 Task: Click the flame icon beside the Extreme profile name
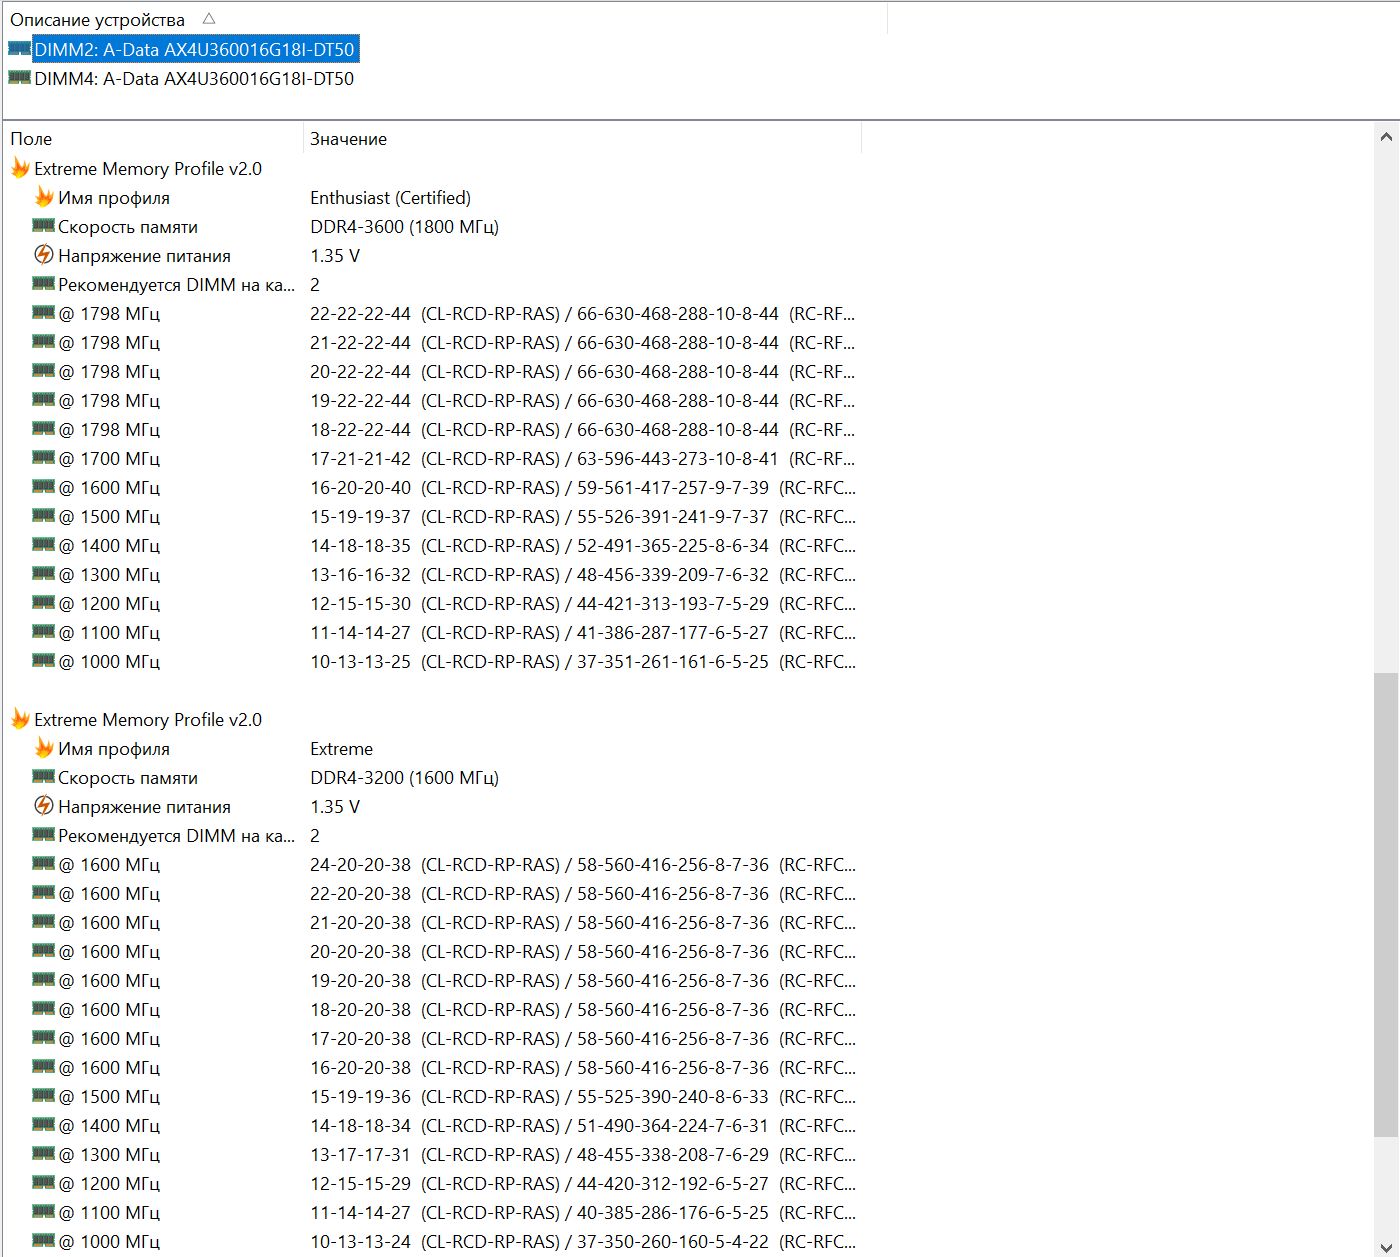(x=44, y=748)
